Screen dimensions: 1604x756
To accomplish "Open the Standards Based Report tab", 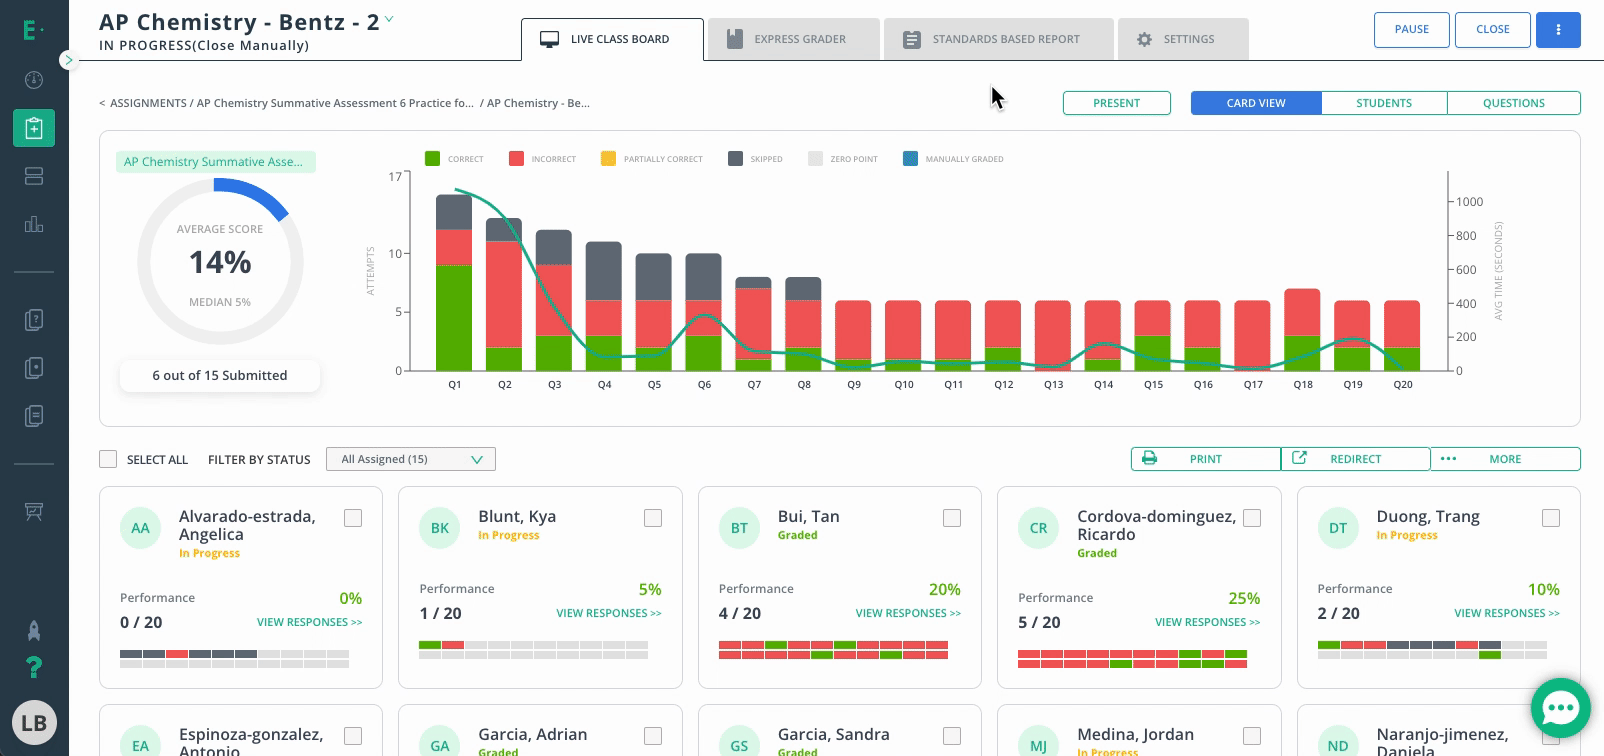I will pyautogui.click(x=997, y=39).
